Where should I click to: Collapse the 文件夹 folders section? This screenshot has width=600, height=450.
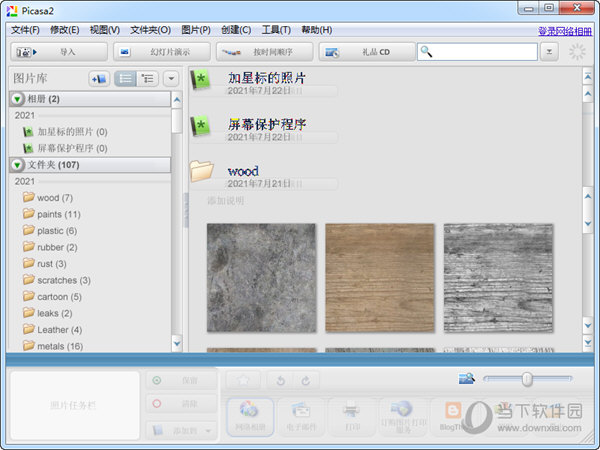pos(19,164)
